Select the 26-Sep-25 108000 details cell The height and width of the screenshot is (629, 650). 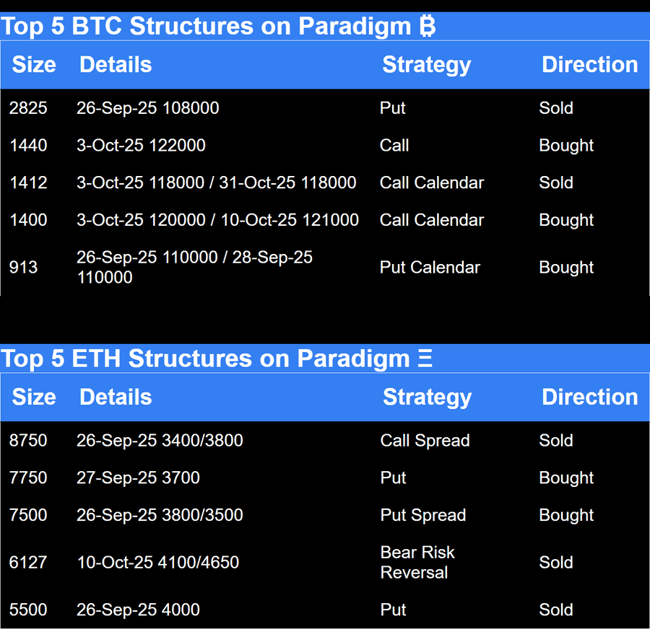coord(147,108)
